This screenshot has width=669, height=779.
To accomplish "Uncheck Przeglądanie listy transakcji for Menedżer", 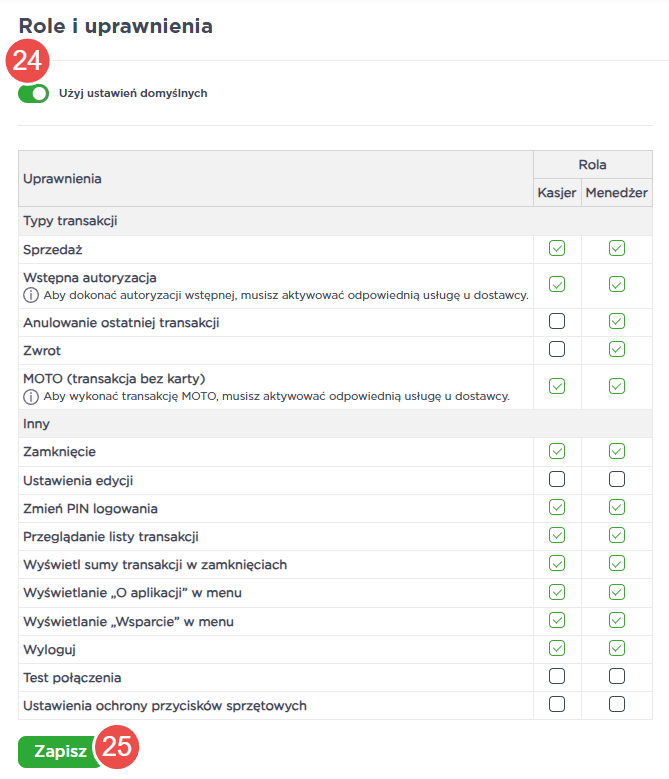I will coord(617,535).
